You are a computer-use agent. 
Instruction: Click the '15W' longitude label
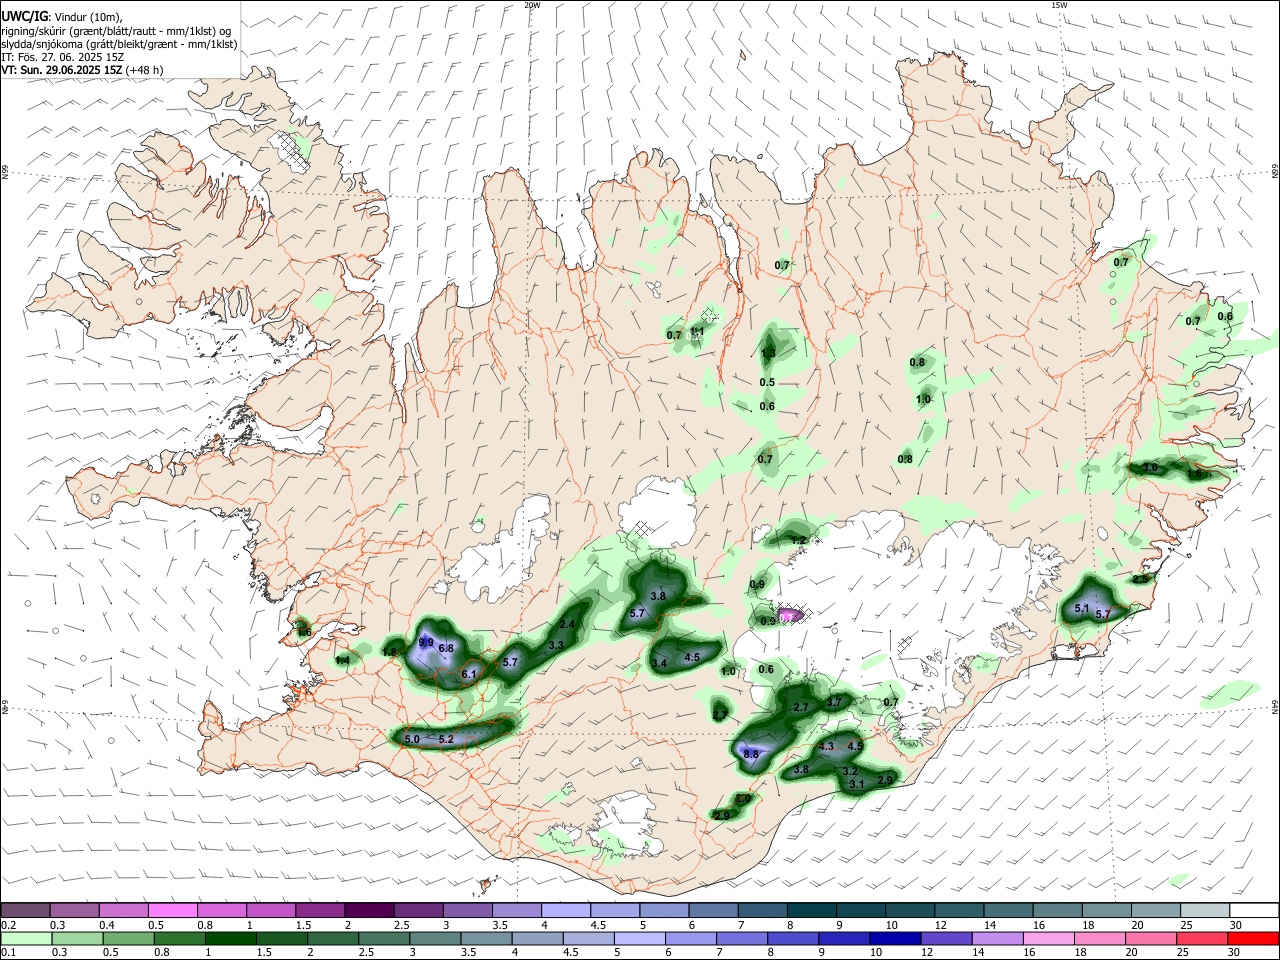pyautogui.click(x=1059, y=5)
